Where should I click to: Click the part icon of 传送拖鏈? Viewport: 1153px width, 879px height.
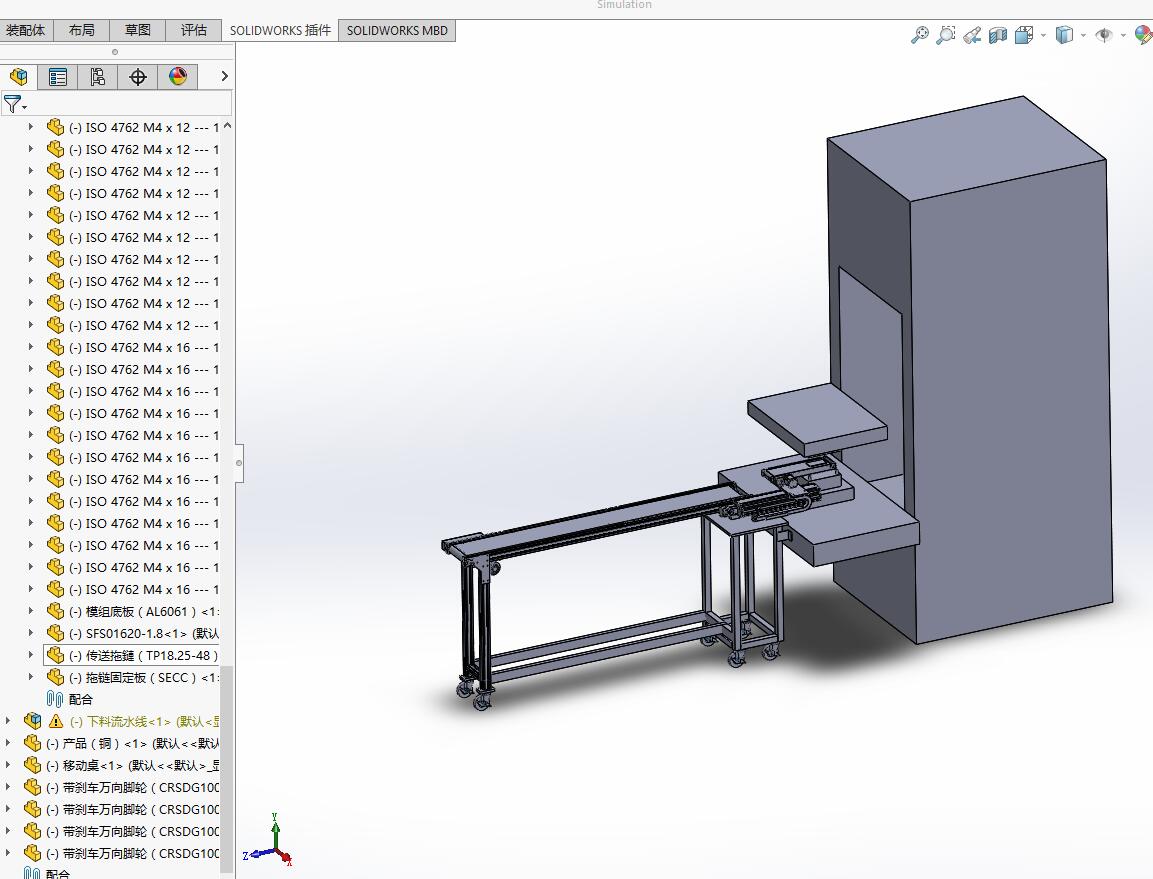click(x=55, y=655)
